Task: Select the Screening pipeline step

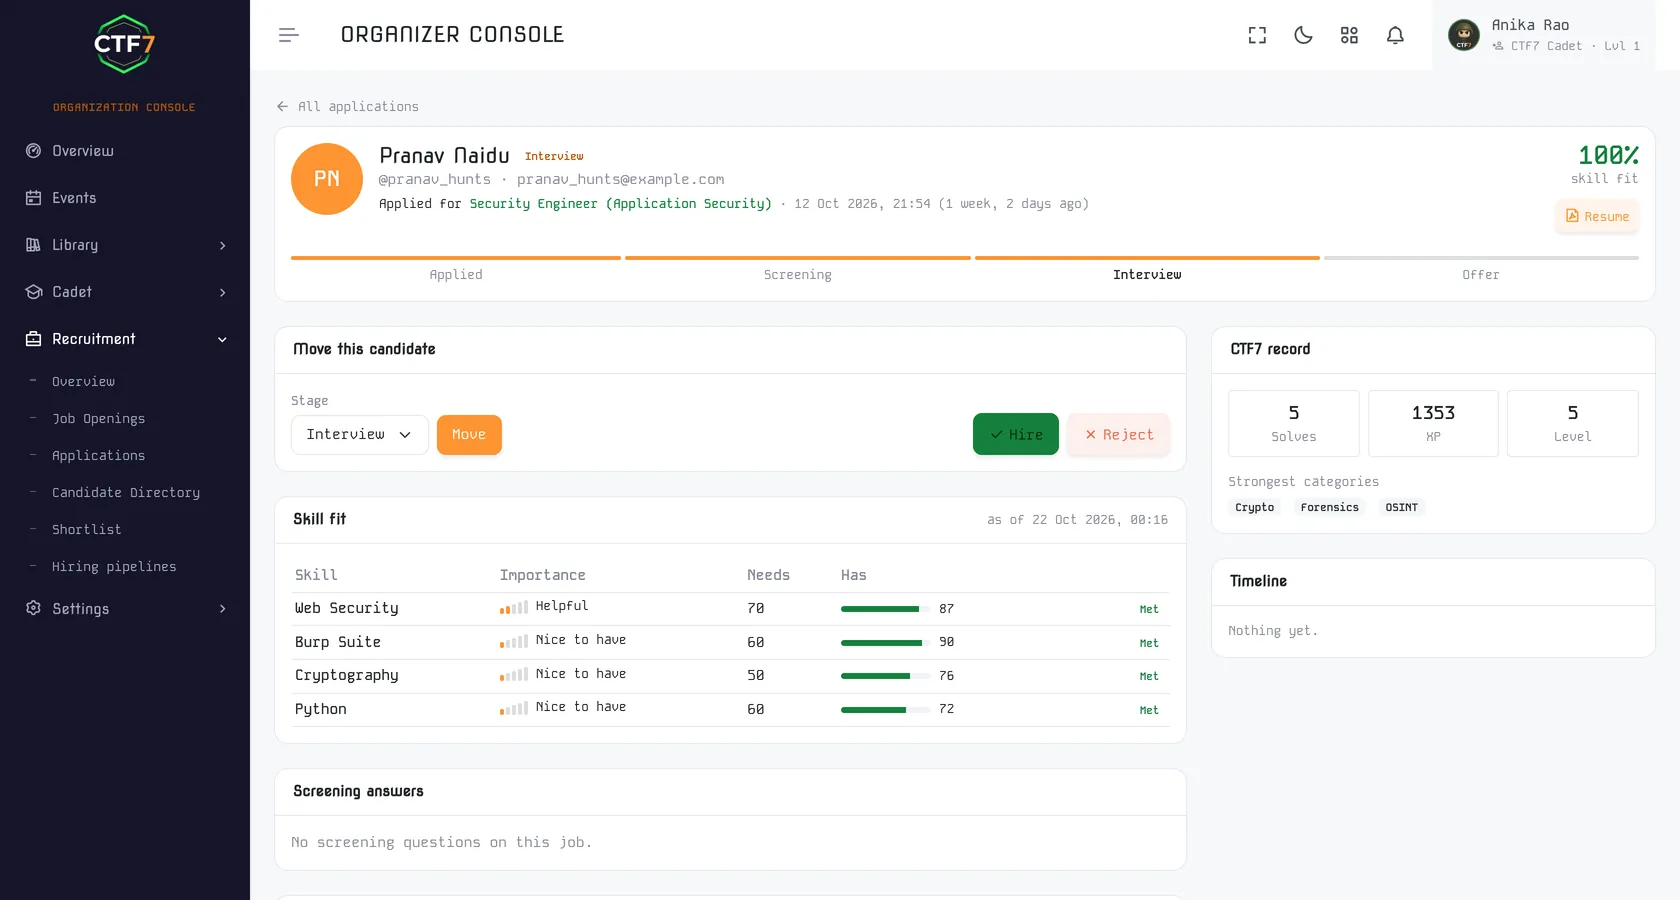Action: pyautogui.click(x=798, y=268)
